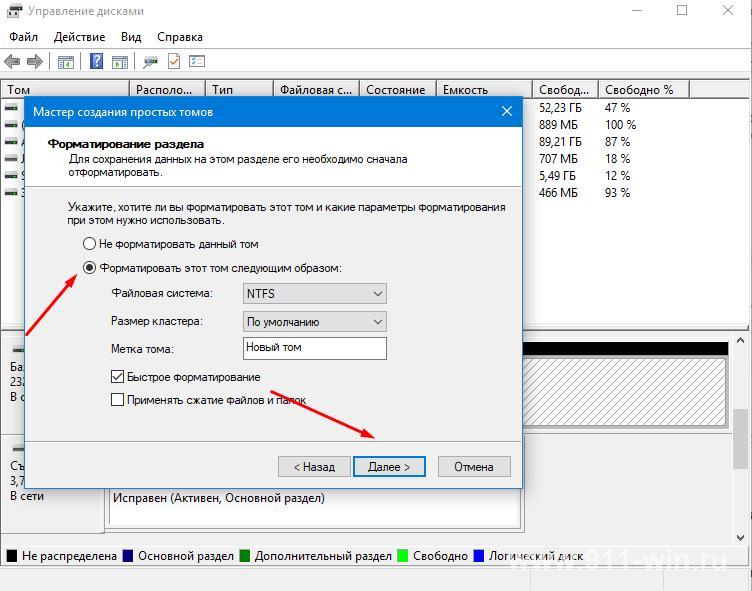This screenshot has width=752, height=591.
Task: Click the '100 %' free percent cell
Action: tap(621, 125)
